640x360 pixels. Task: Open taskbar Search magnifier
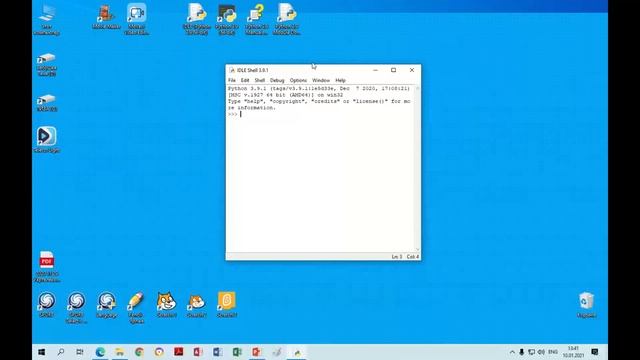tap(61, 352)
